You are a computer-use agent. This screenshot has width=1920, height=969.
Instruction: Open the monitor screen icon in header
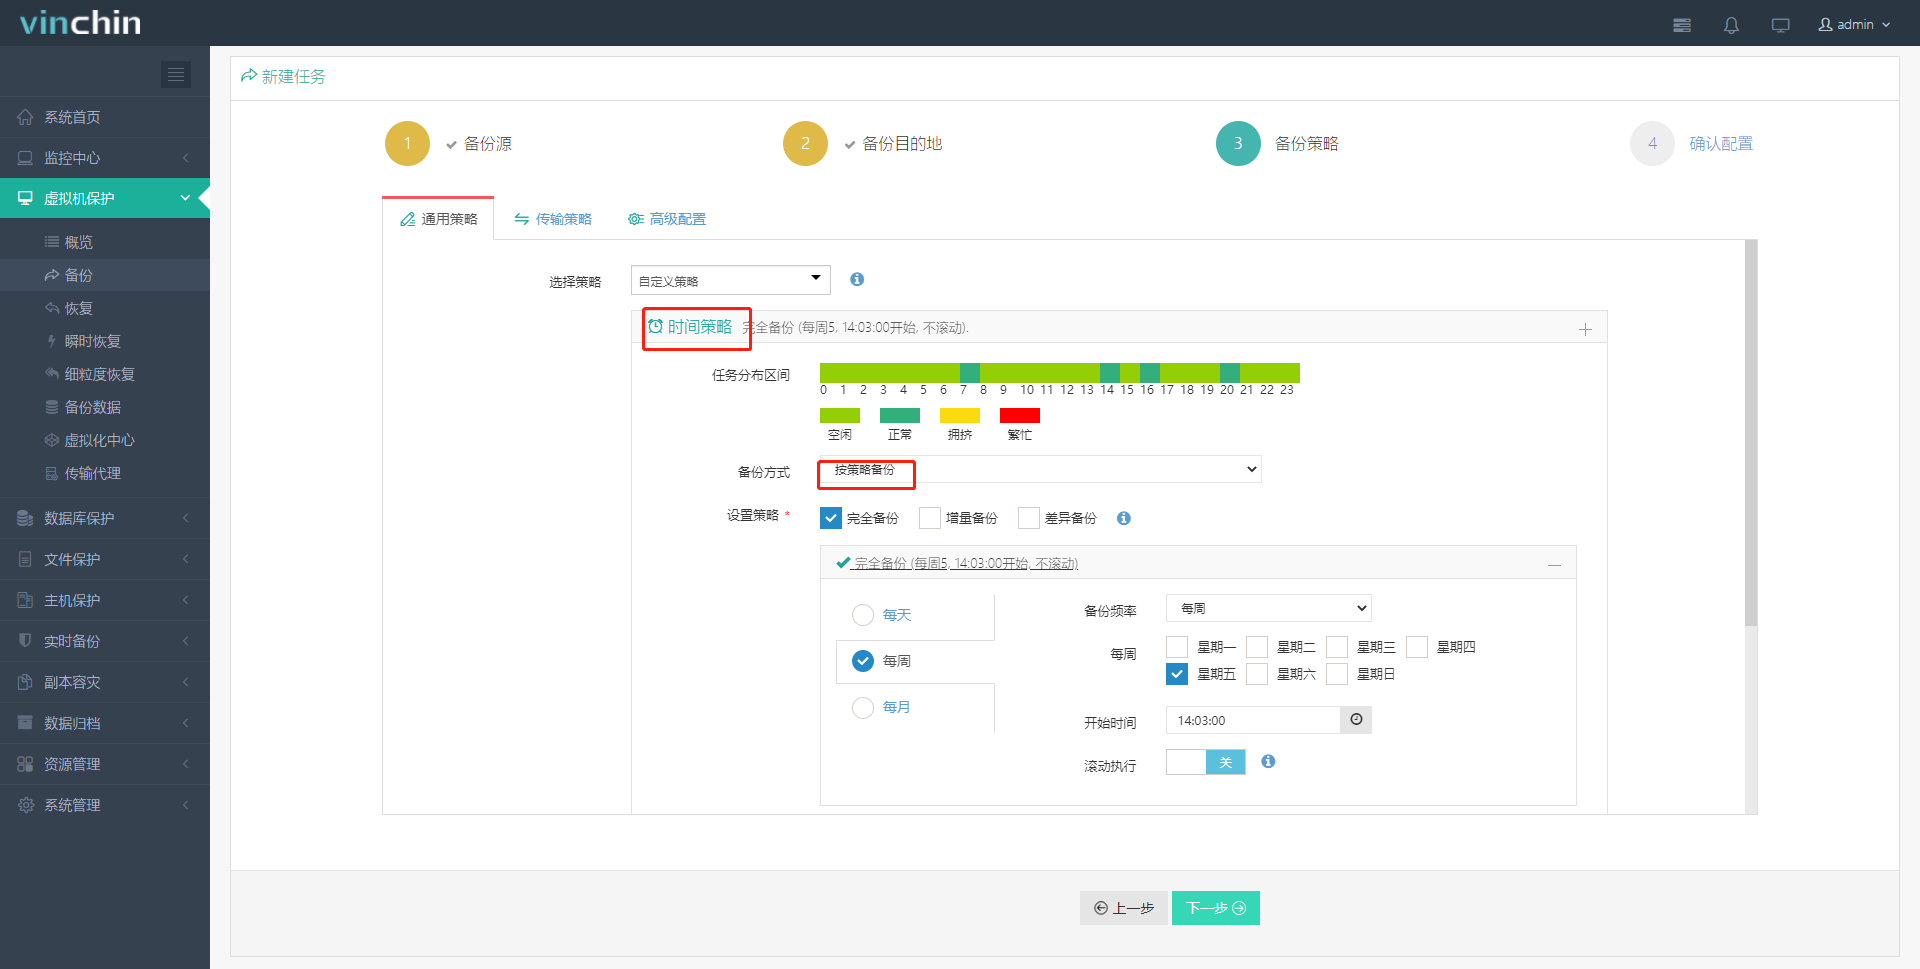pyautogui.click(x=1780, y=25)
